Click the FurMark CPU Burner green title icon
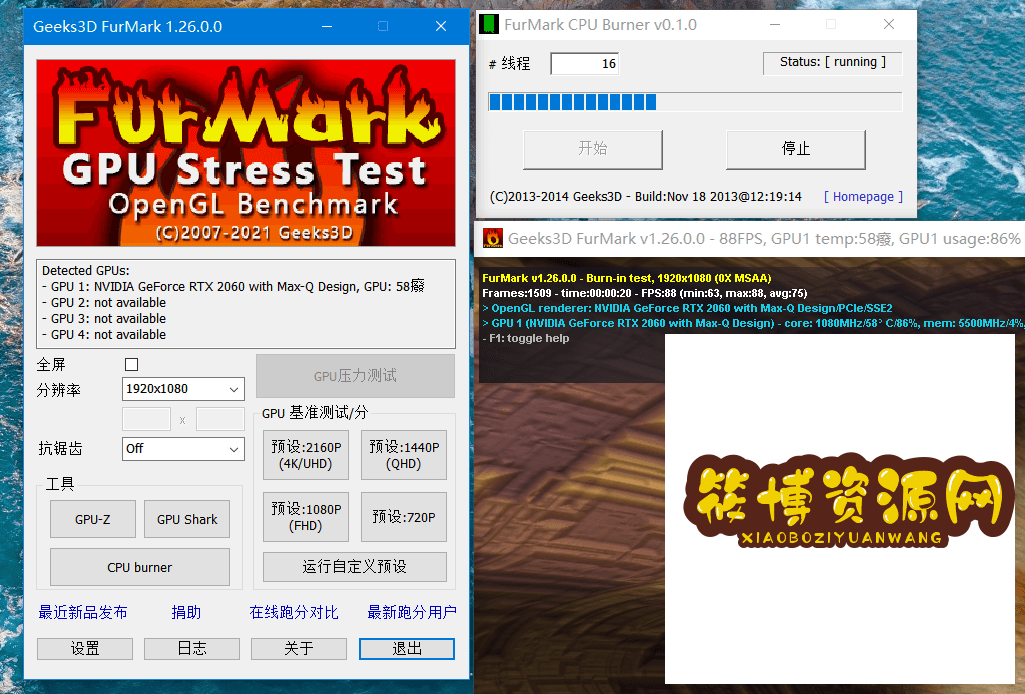Viewport: 1025px width, 694px height. 488,25
